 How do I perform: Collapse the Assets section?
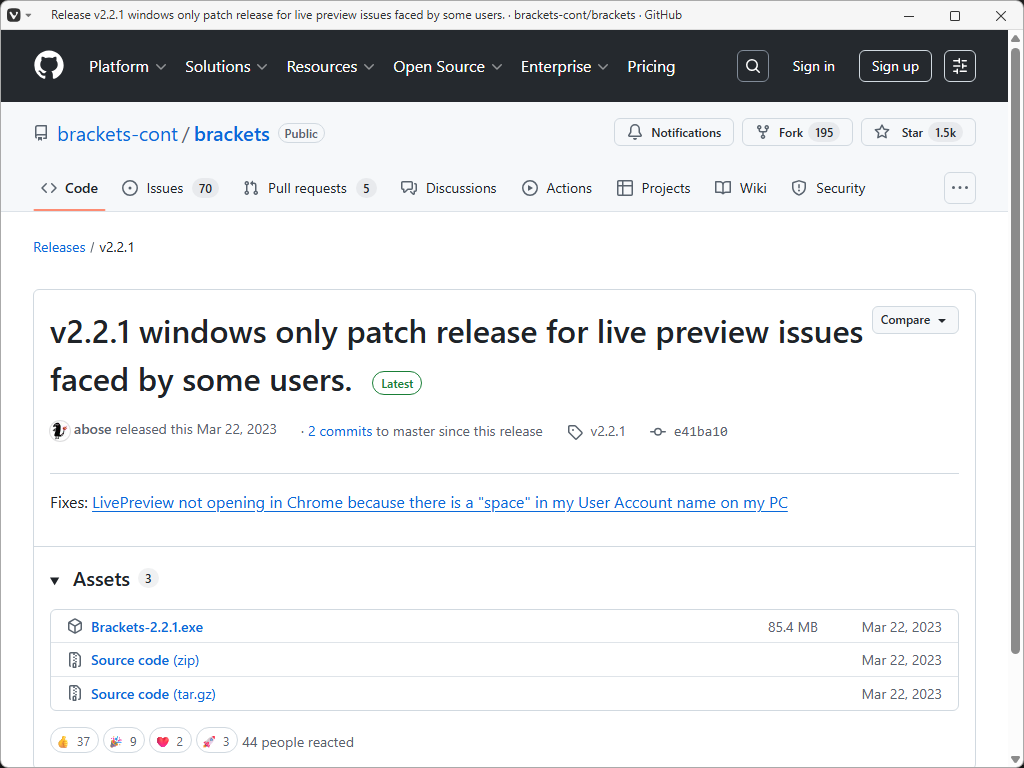click(x=55, y=579)
